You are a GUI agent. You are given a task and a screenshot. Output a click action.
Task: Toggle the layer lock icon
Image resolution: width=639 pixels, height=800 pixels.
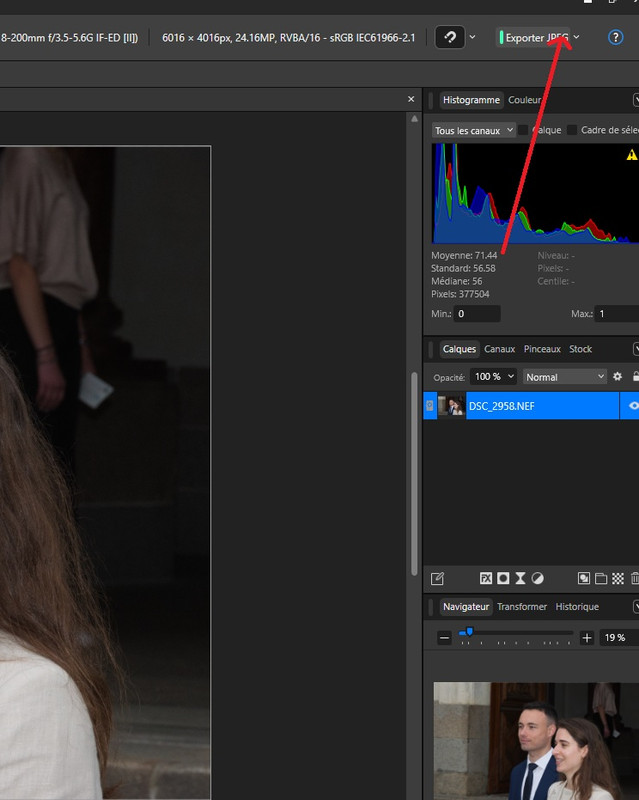click(x=635, y=377)
